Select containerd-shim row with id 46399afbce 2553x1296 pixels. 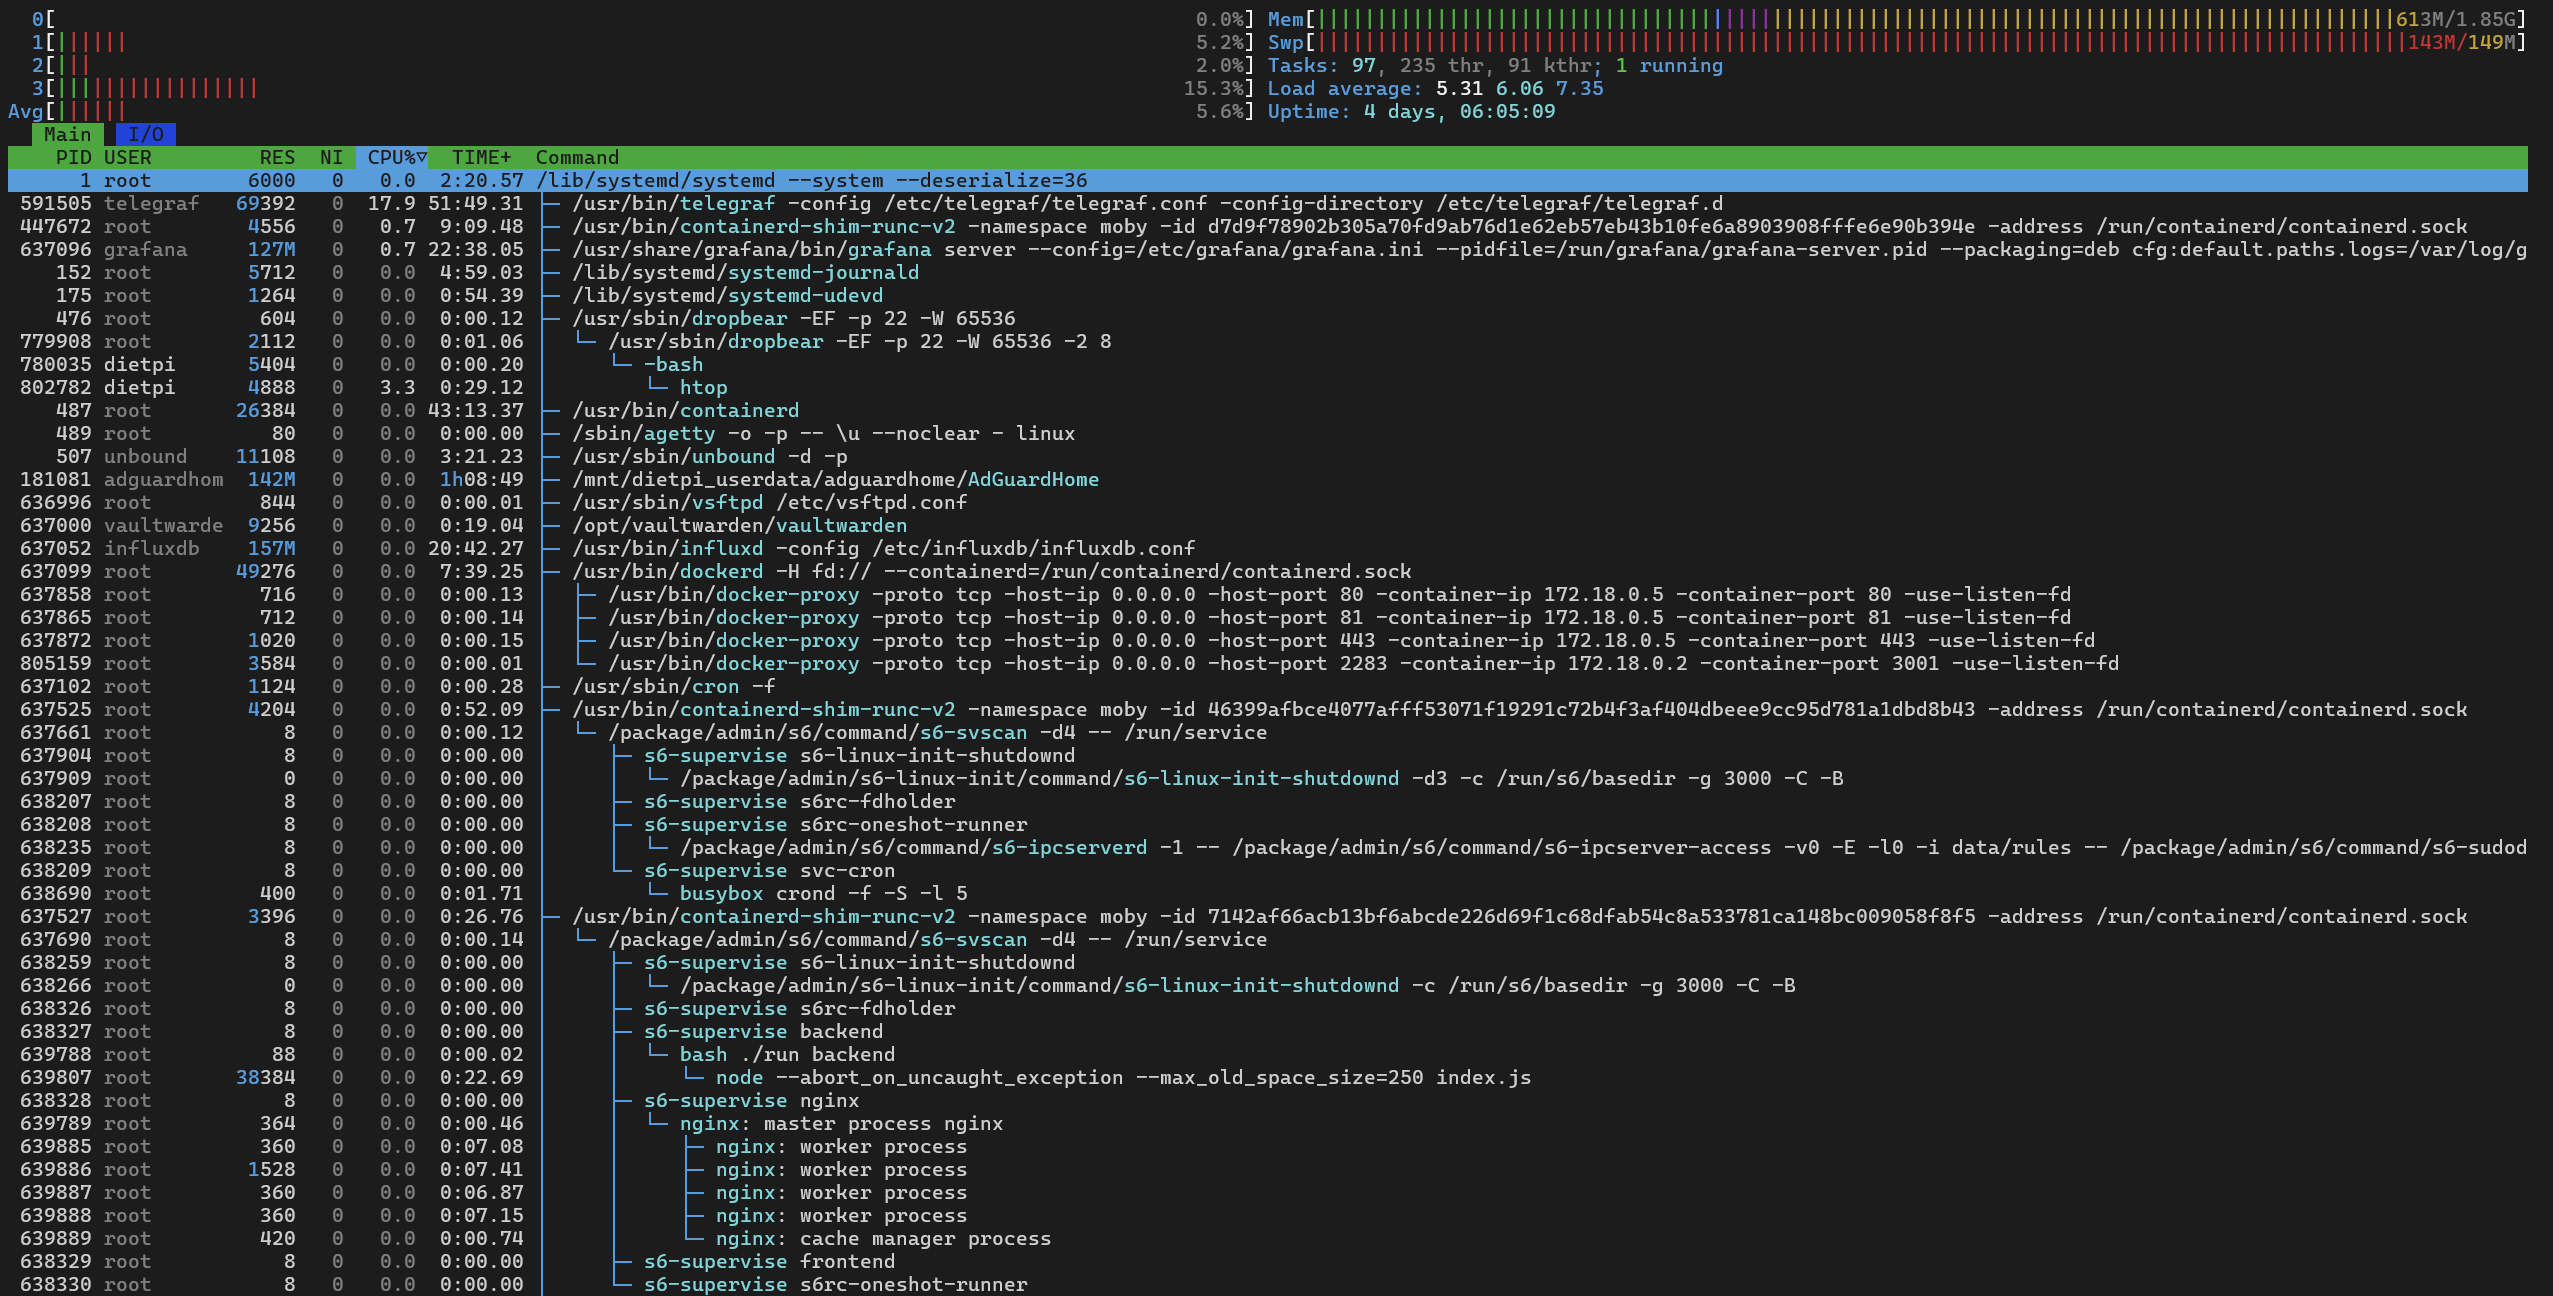pyautogui.click(x=1268, y=709)
